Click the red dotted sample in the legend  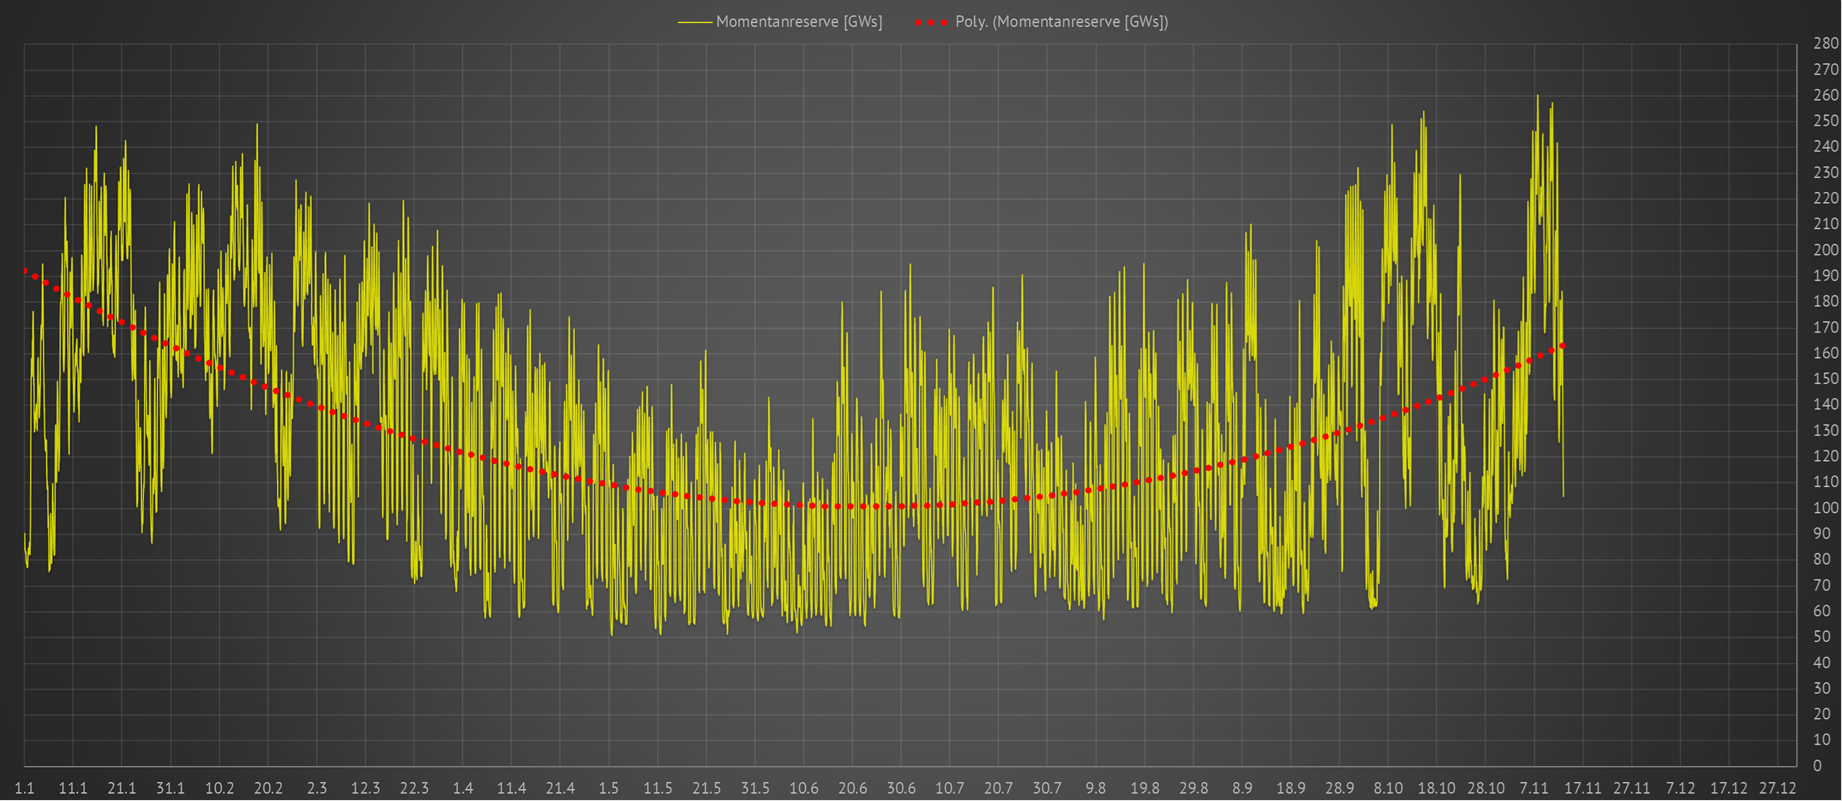tap(930, 22)
